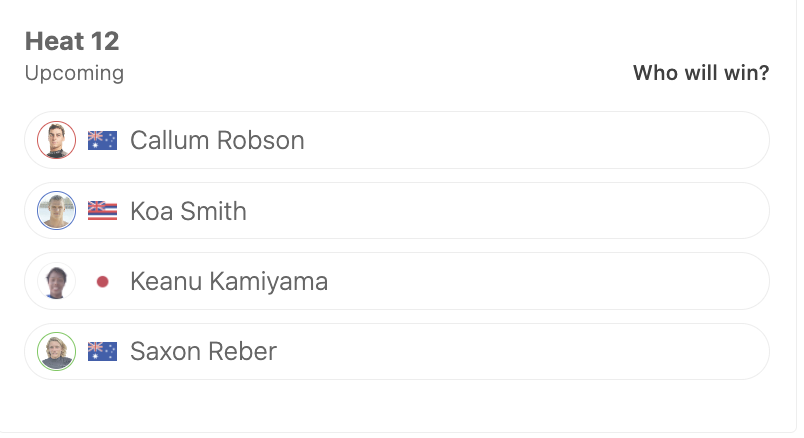Click the Upcoming status label

(74, 74)
